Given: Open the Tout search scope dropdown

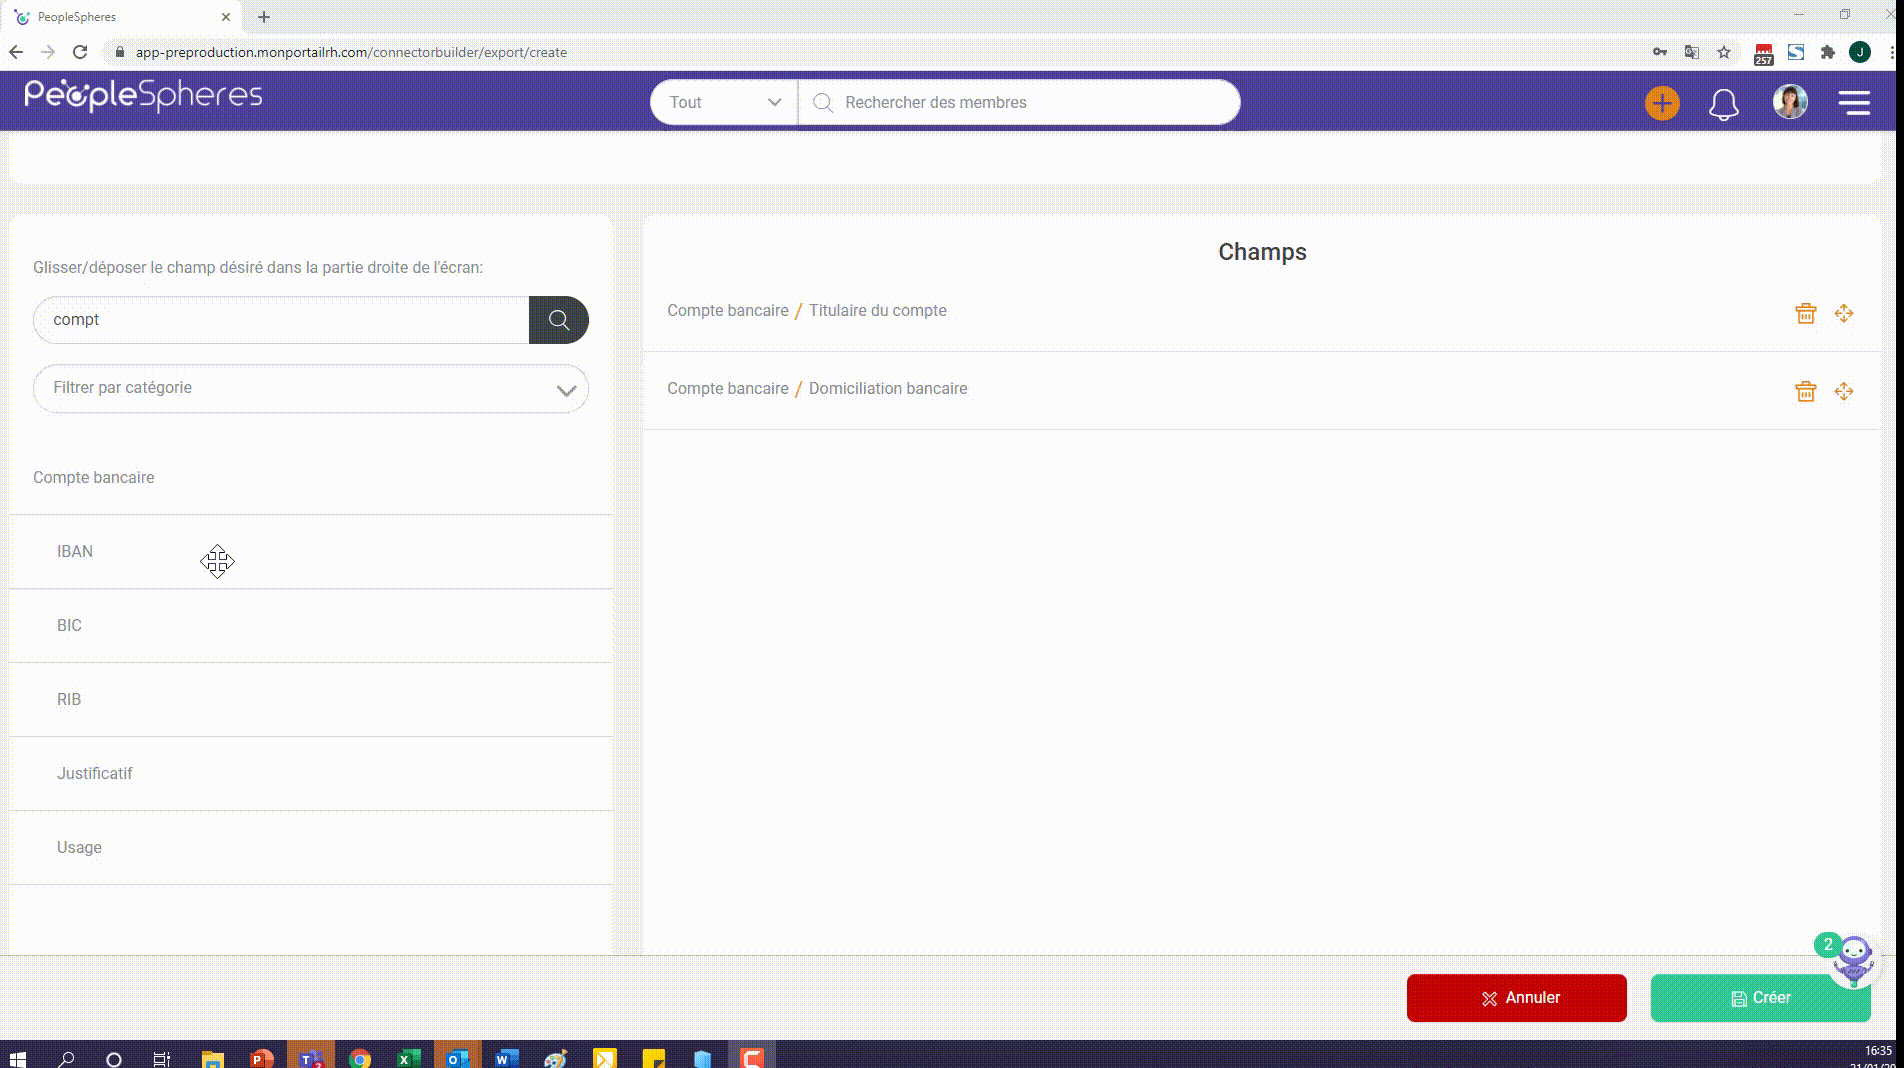Looking at the screenshot, I should (x=724, y=102).
